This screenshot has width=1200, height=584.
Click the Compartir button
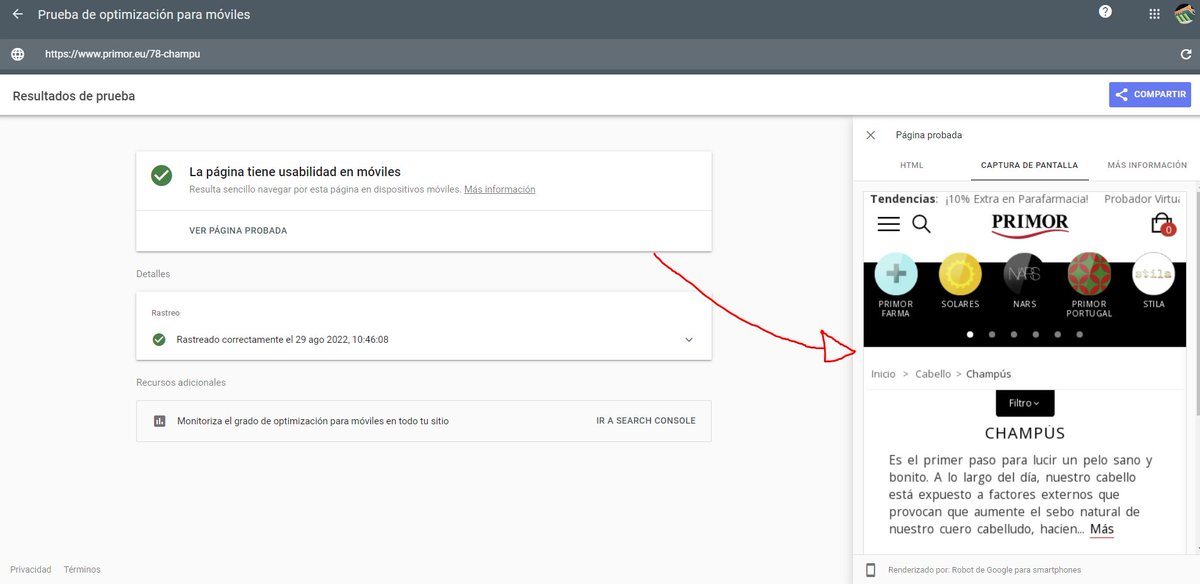(x=1150, y=95)
